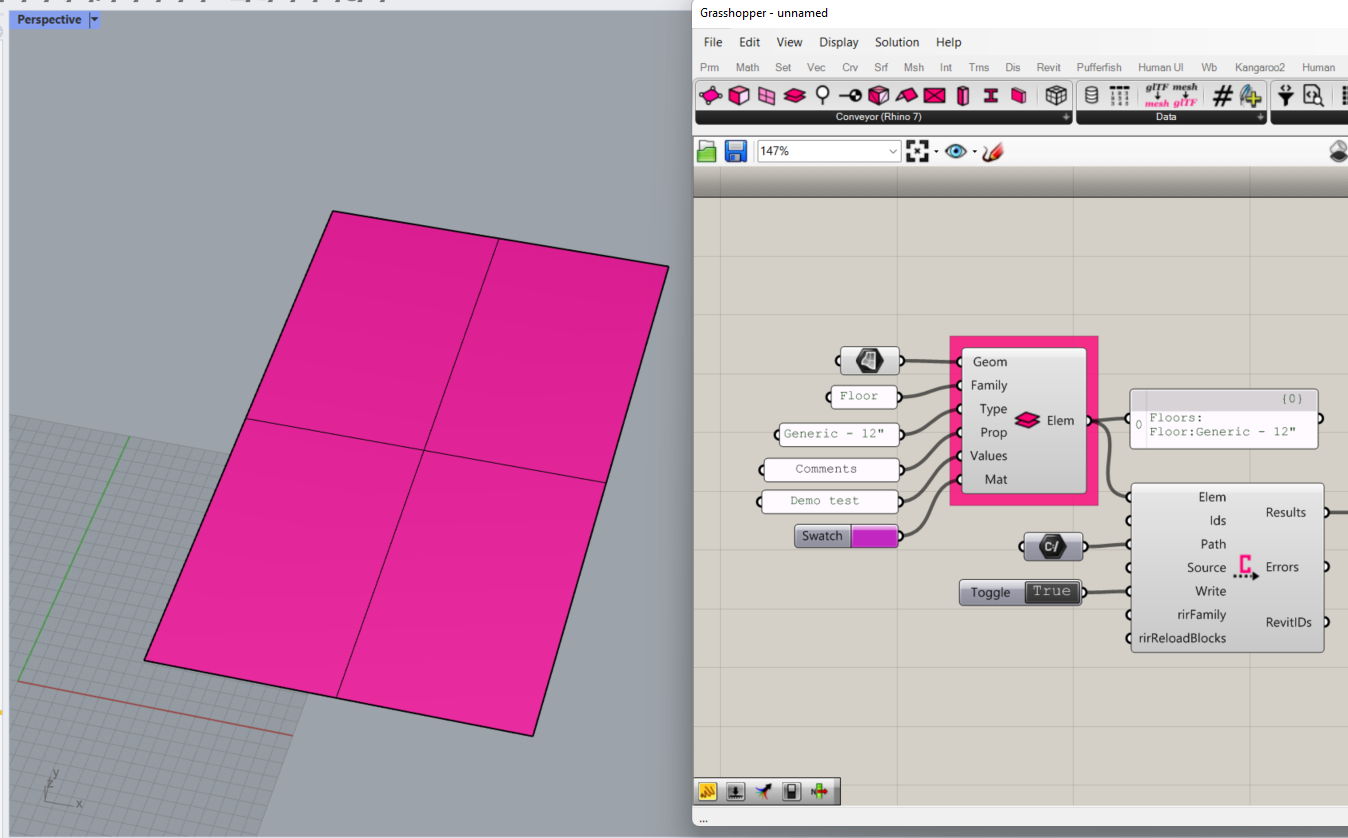Open the zoom percentage dropdown
Image resolution: width=1348 pixels, height=838 pixels.
pos(894,150)
